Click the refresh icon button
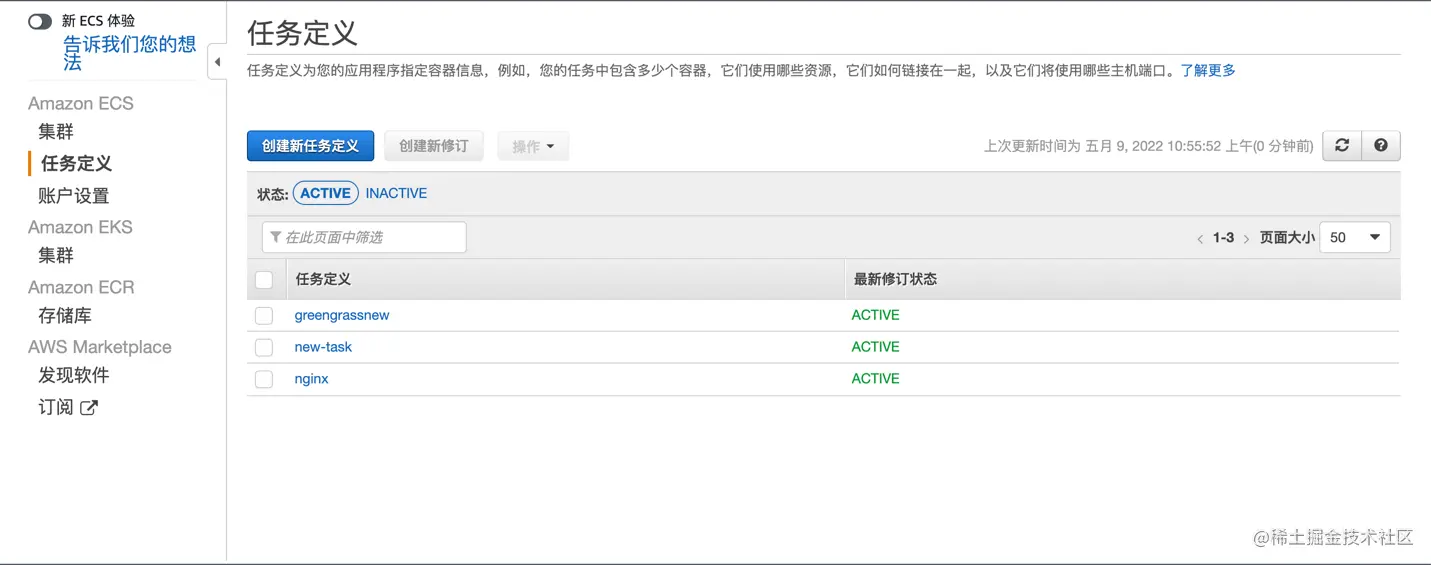Viewport: 1431px width, 565px height. pos(1342,146)
